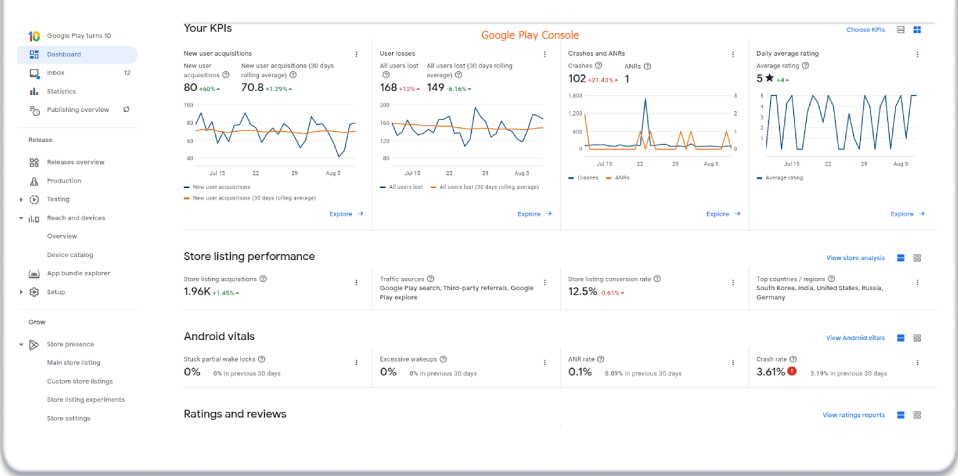Viewport: 958px width, 476px height.
Task: Click help icon beside Top countries / regions
Action: [x=831, y=279]
